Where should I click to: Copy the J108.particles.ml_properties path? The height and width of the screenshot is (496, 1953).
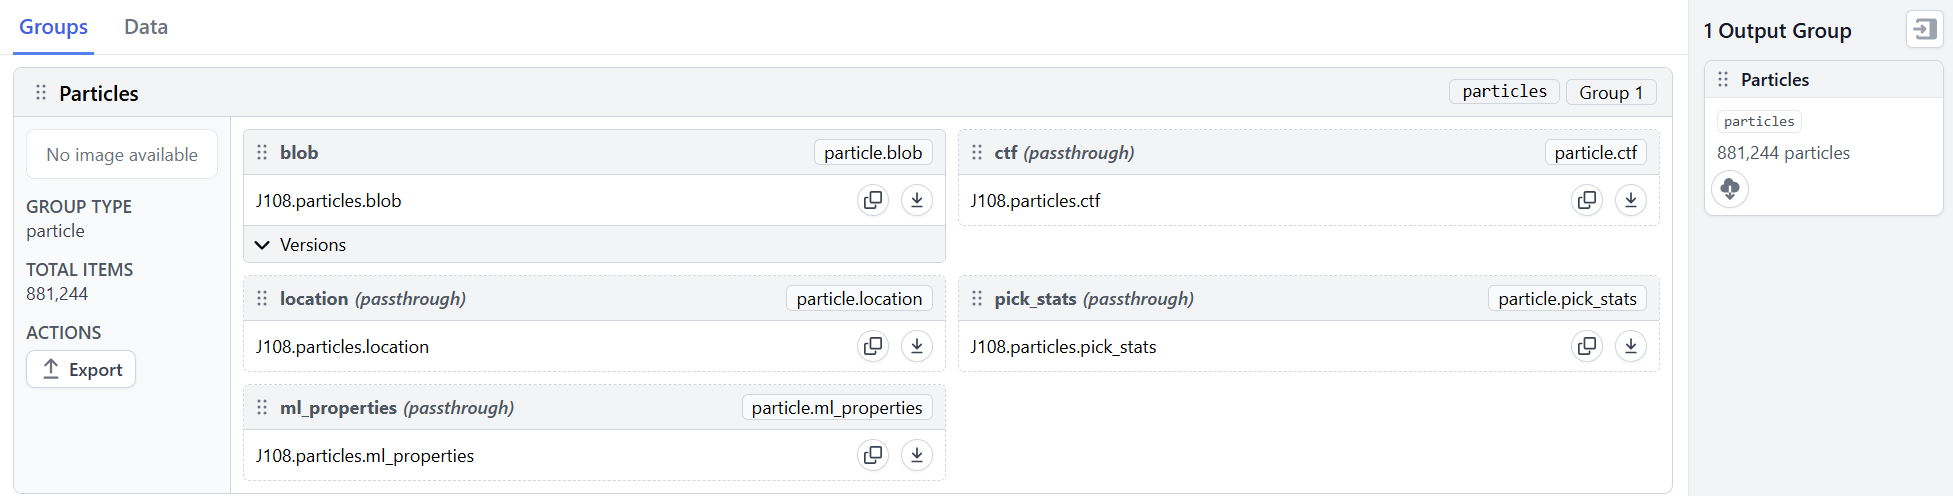click(873, 455)
